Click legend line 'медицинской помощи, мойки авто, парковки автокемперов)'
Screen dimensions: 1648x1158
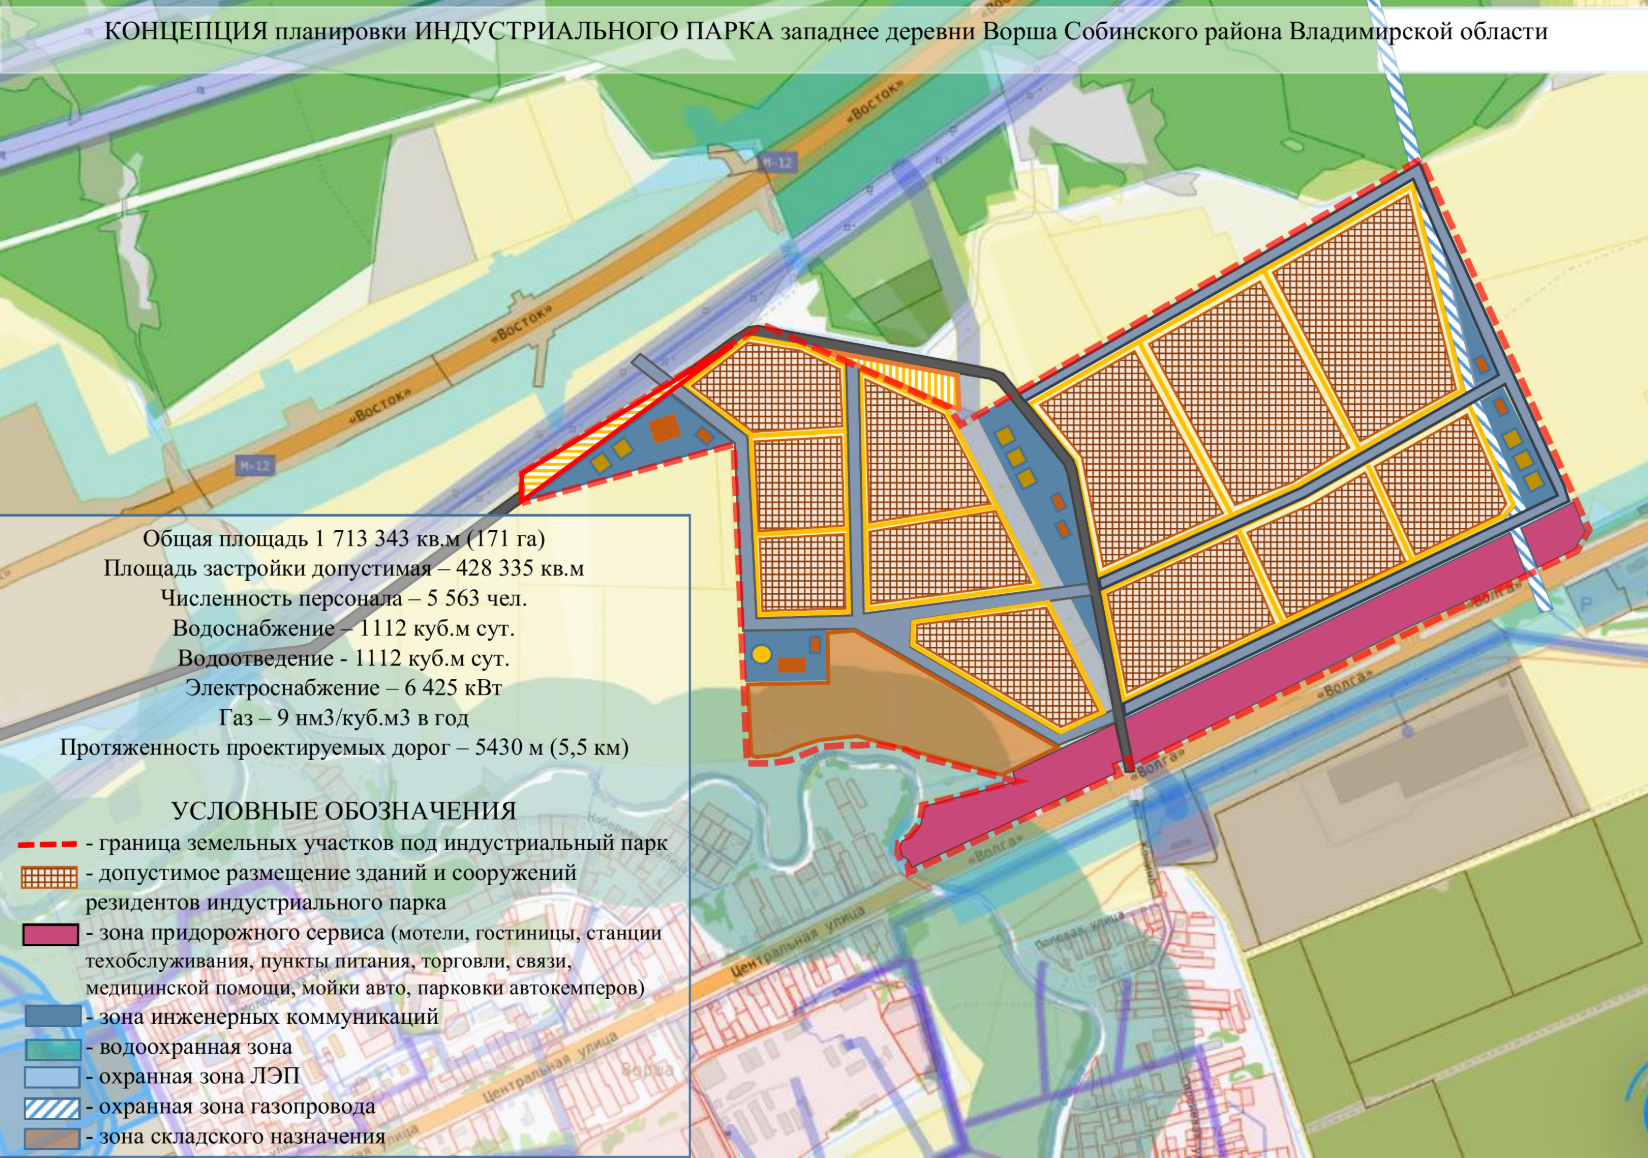tap(365, 988)
